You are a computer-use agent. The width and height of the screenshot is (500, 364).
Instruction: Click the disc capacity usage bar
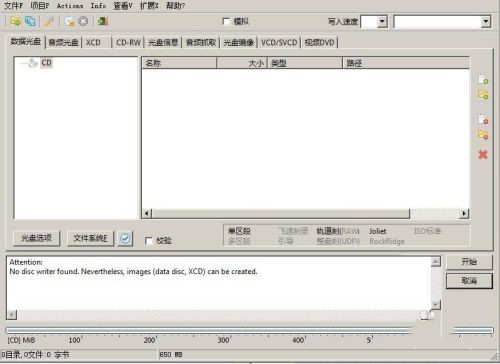tap(249, 330)
